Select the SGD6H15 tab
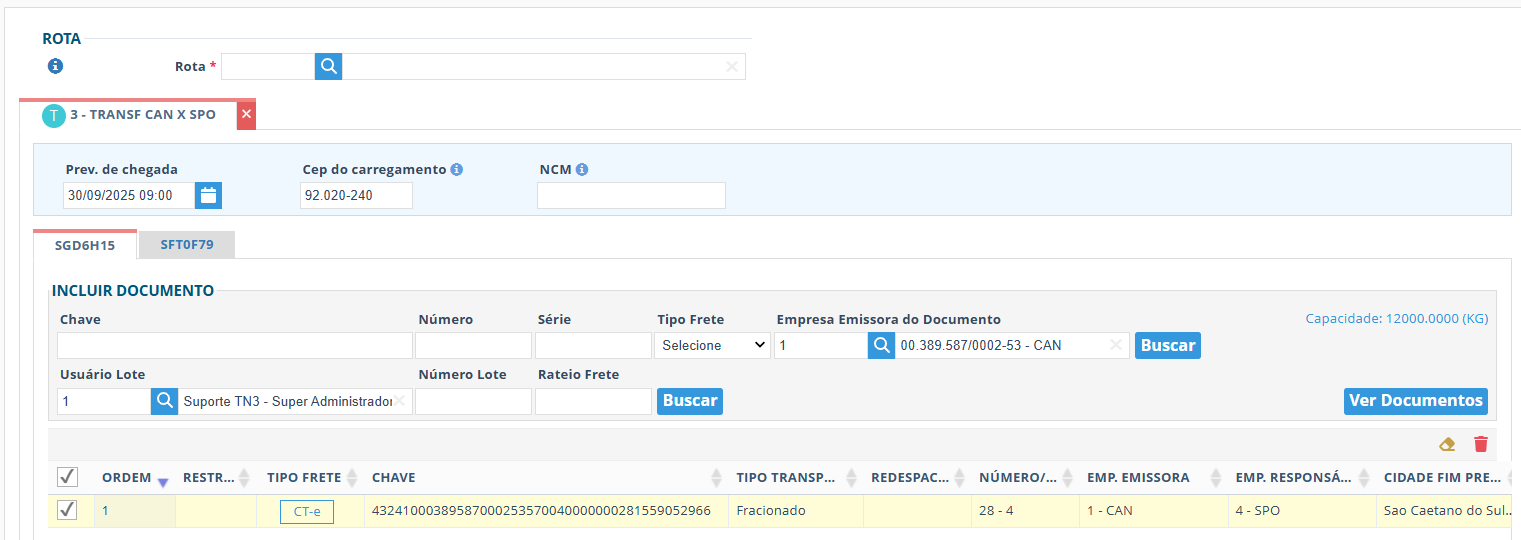Image resolution: width=1521 pixels, height=540 pixels. pyautogui.click(x=85, y=245)
